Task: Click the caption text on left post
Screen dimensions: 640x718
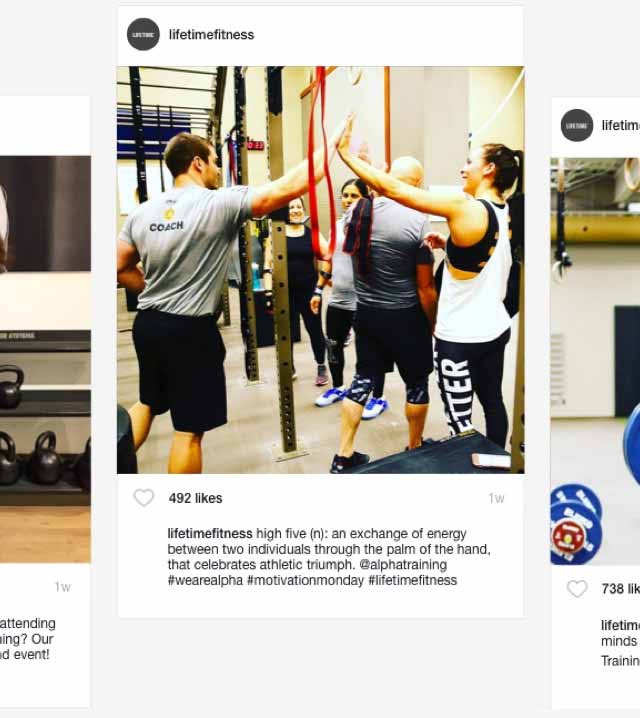Action: (x=27, y=639)
